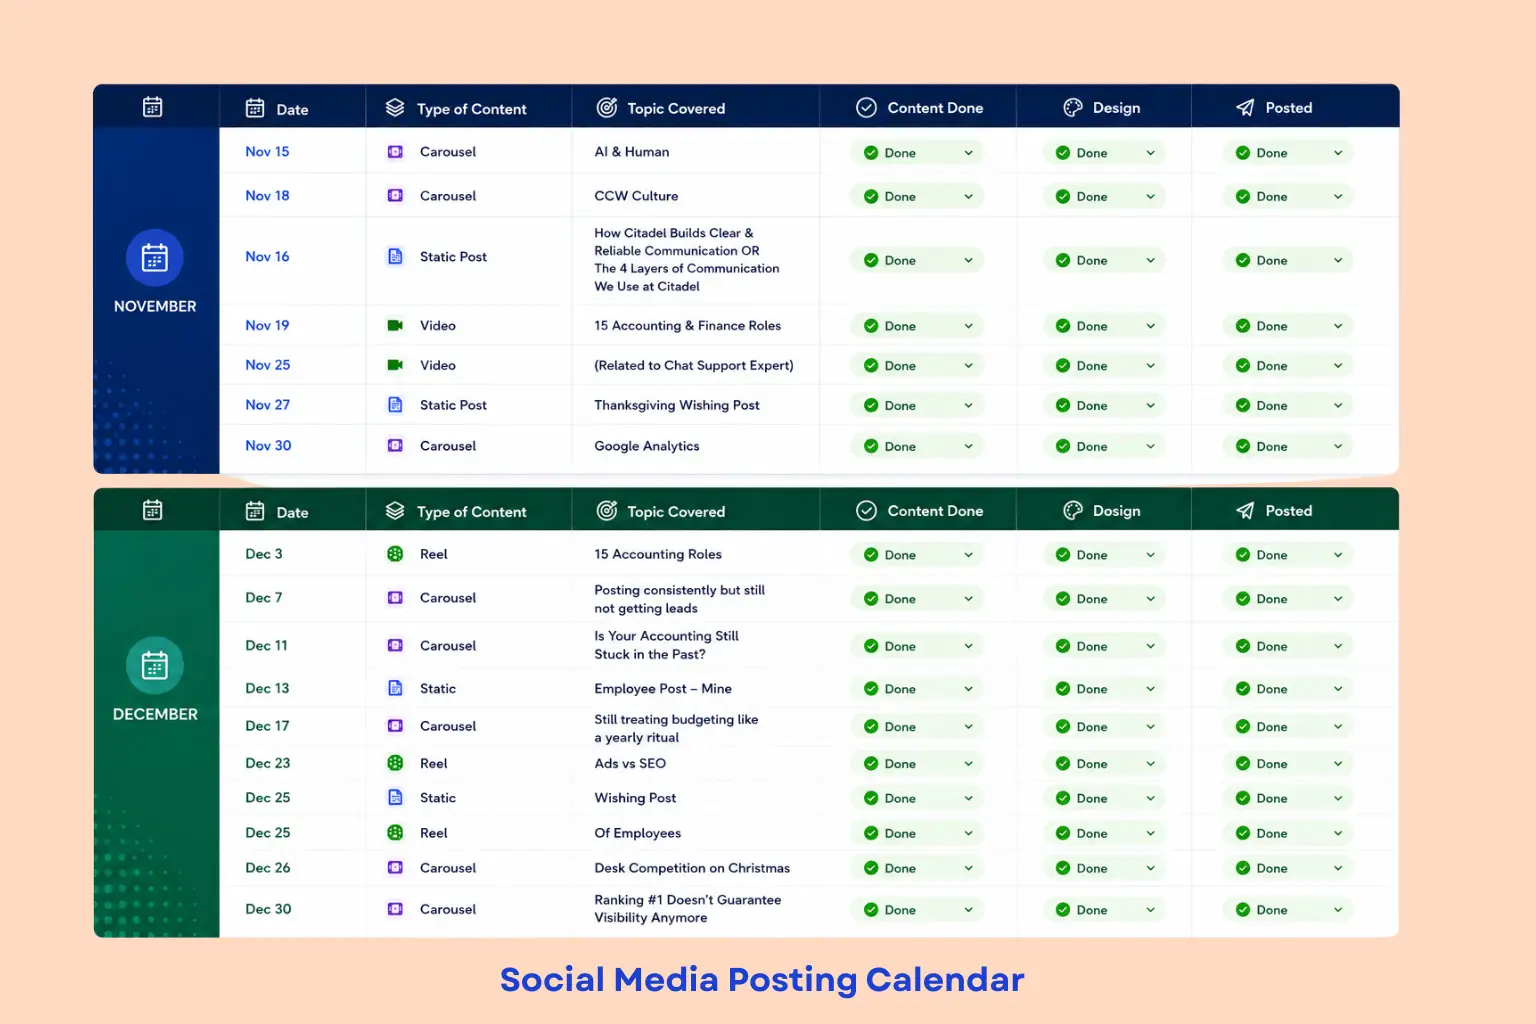Expand Posted status dropdown for Dec 30
The height and width of the screenshot is (1024, 1536).
pos(1288,910)
